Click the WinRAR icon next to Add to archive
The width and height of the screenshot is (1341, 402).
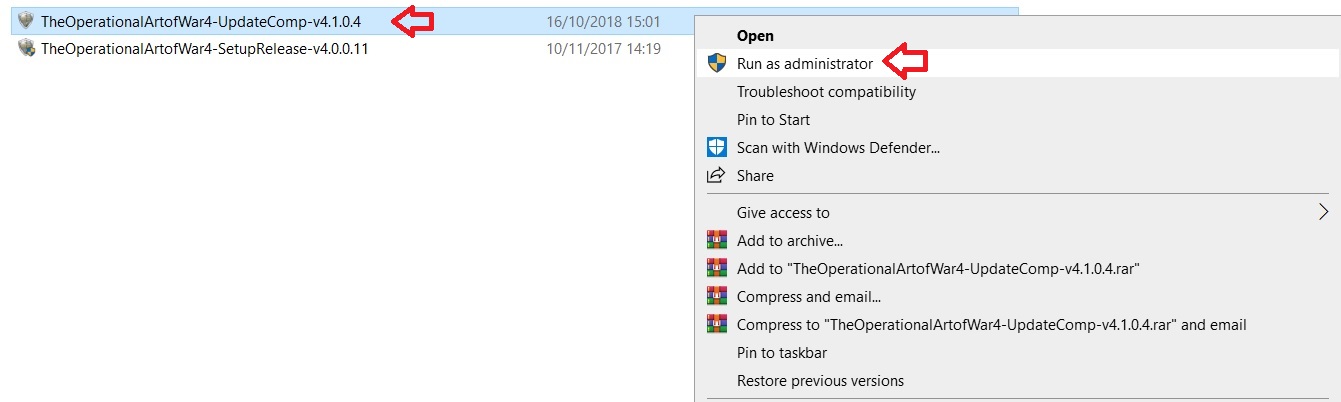[716, 240]
